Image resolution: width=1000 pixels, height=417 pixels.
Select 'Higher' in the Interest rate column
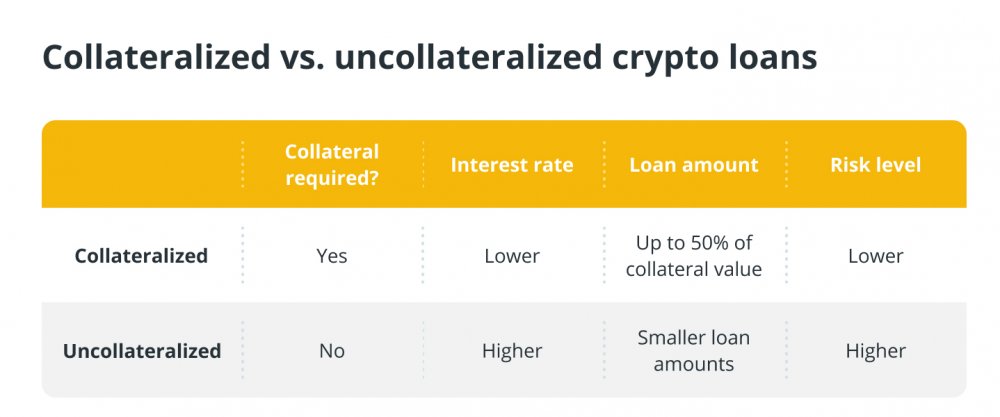click(x=512, y=351)
